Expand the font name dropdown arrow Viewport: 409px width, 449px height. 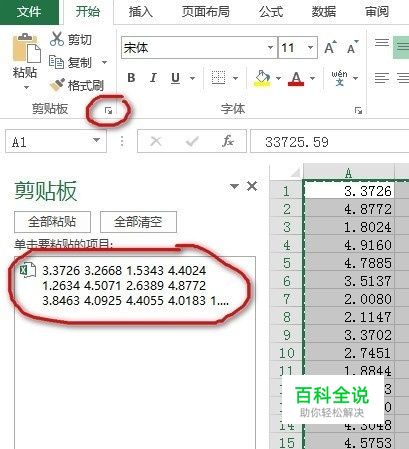tap(271, 48)
